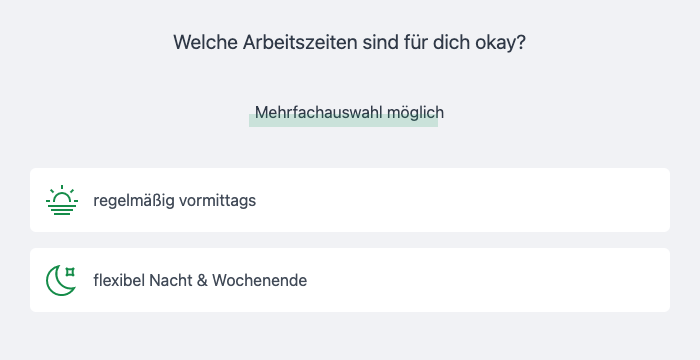
Task: Toggle the night and weekend card
Action: (x=350, y=280)
